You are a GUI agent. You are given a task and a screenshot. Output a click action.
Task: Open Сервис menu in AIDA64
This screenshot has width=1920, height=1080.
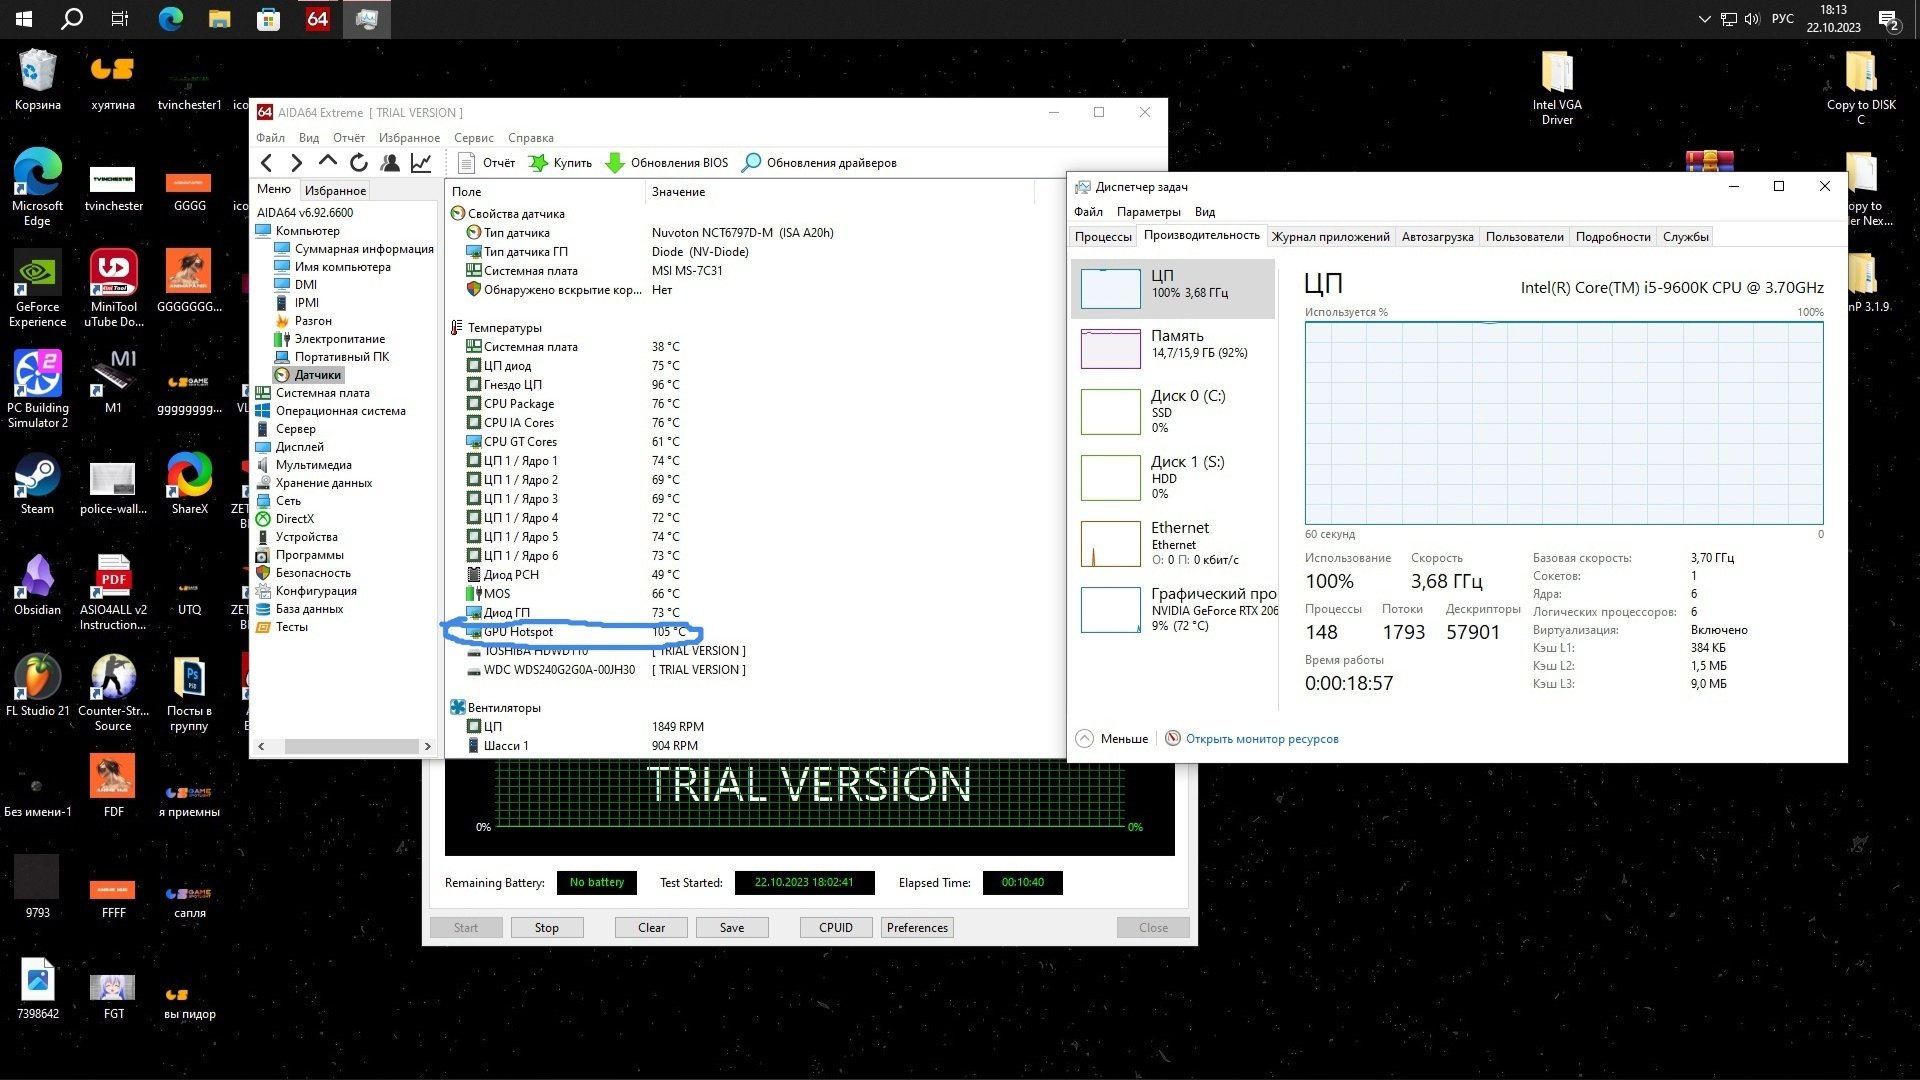474,138
